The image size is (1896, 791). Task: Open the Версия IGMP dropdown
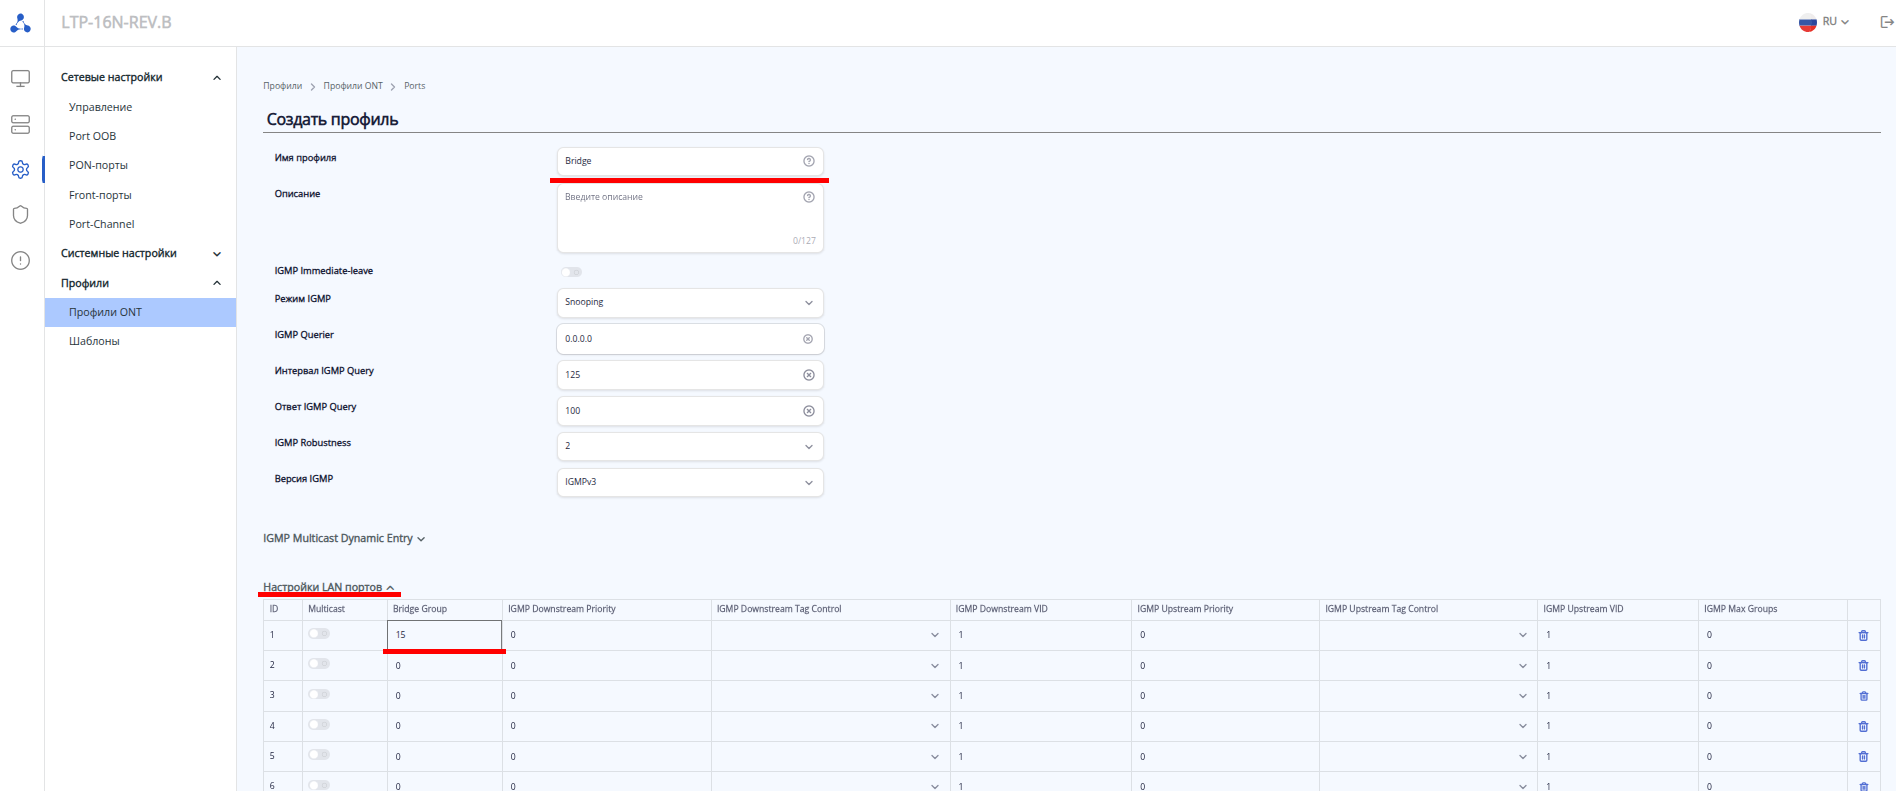689,482
